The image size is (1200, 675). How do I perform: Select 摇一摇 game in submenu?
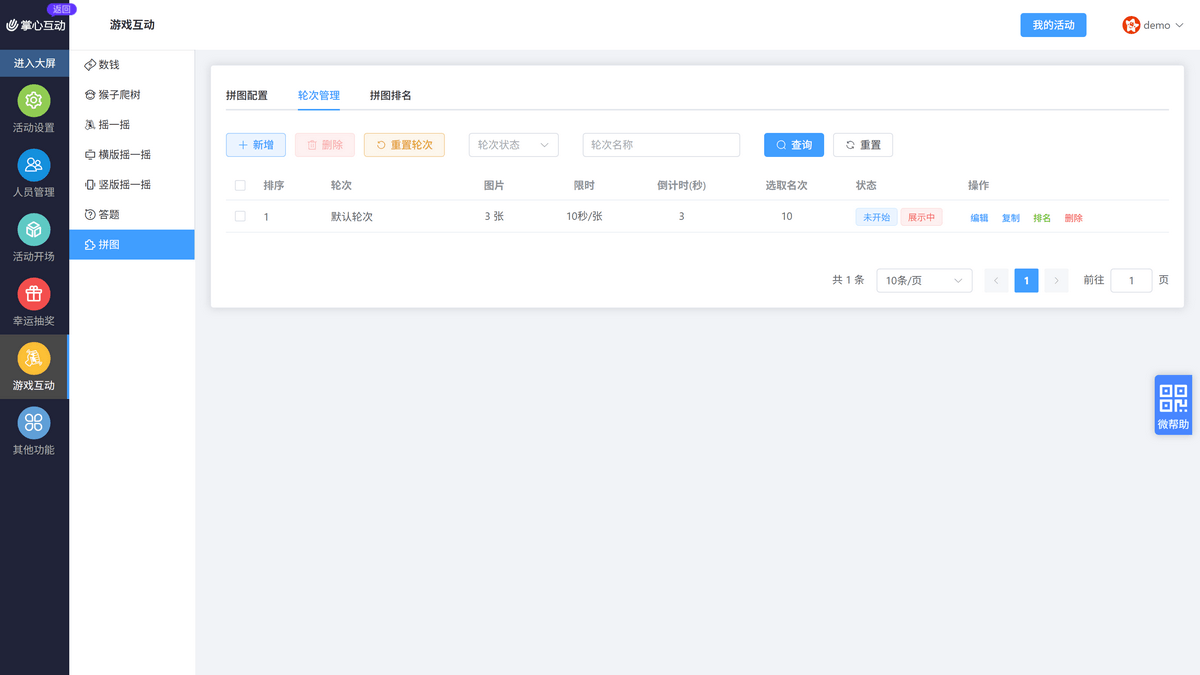[x=132, y=124]
